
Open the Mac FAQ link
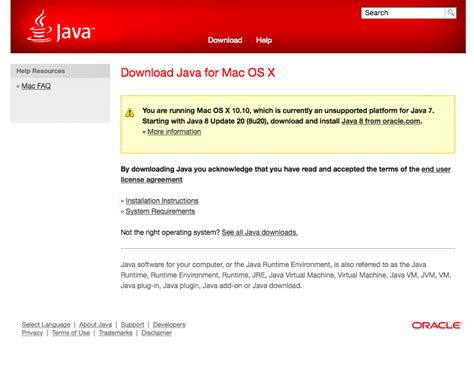click(36, 86)
